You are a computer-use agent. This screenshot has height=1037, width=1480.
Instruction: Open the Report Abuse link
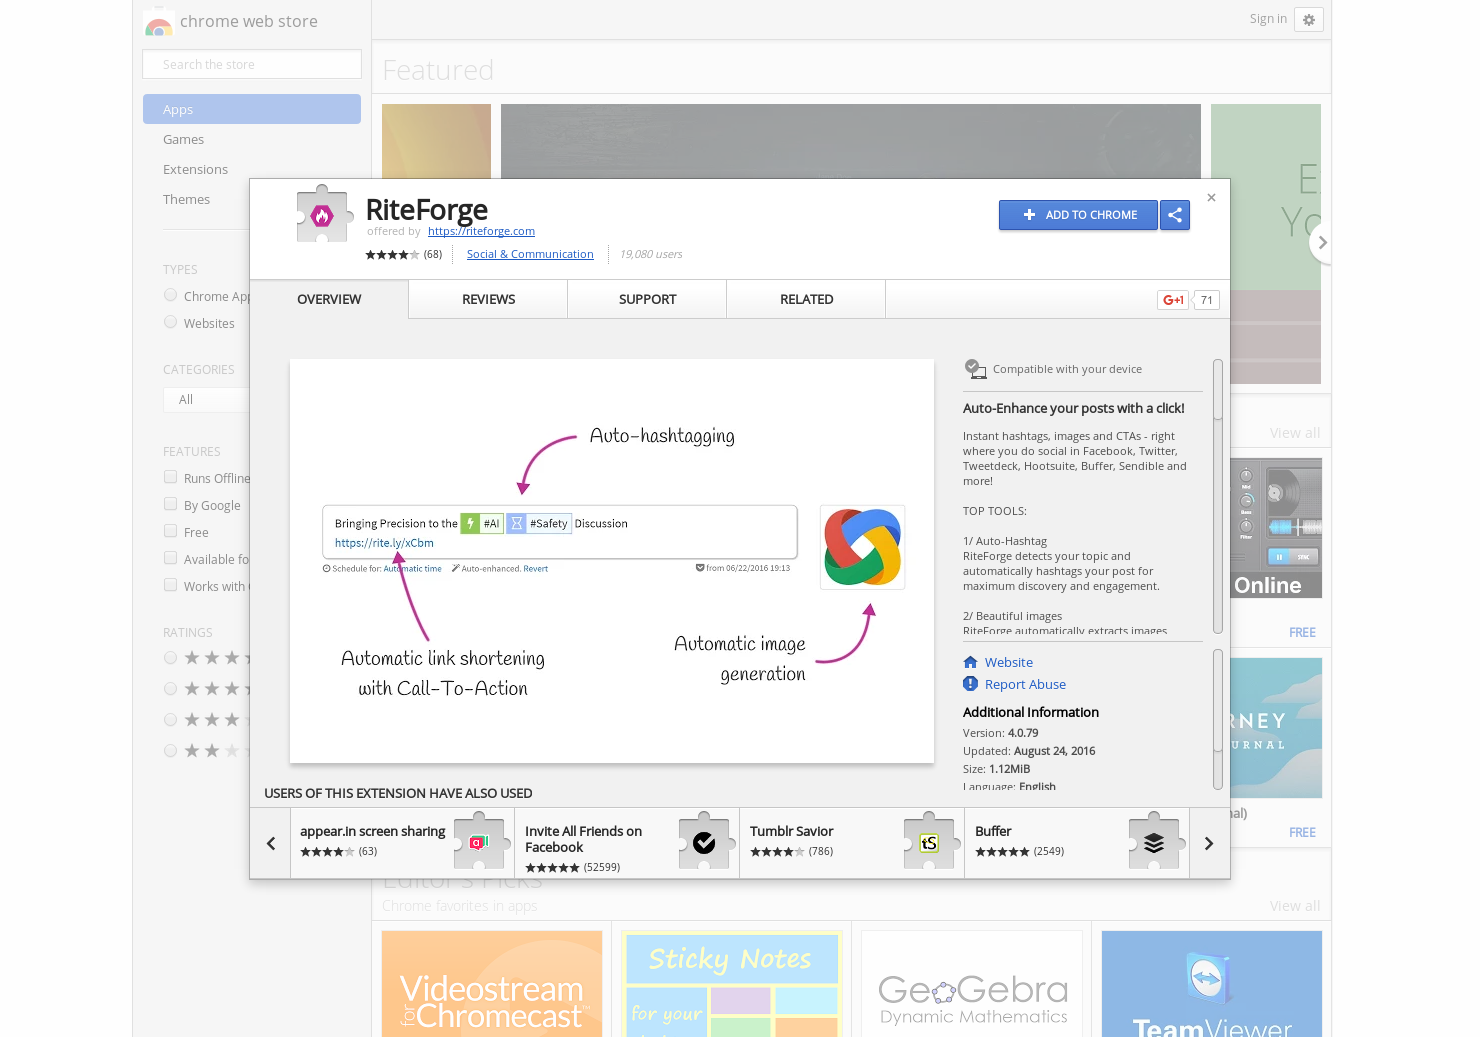(1024, 684)
